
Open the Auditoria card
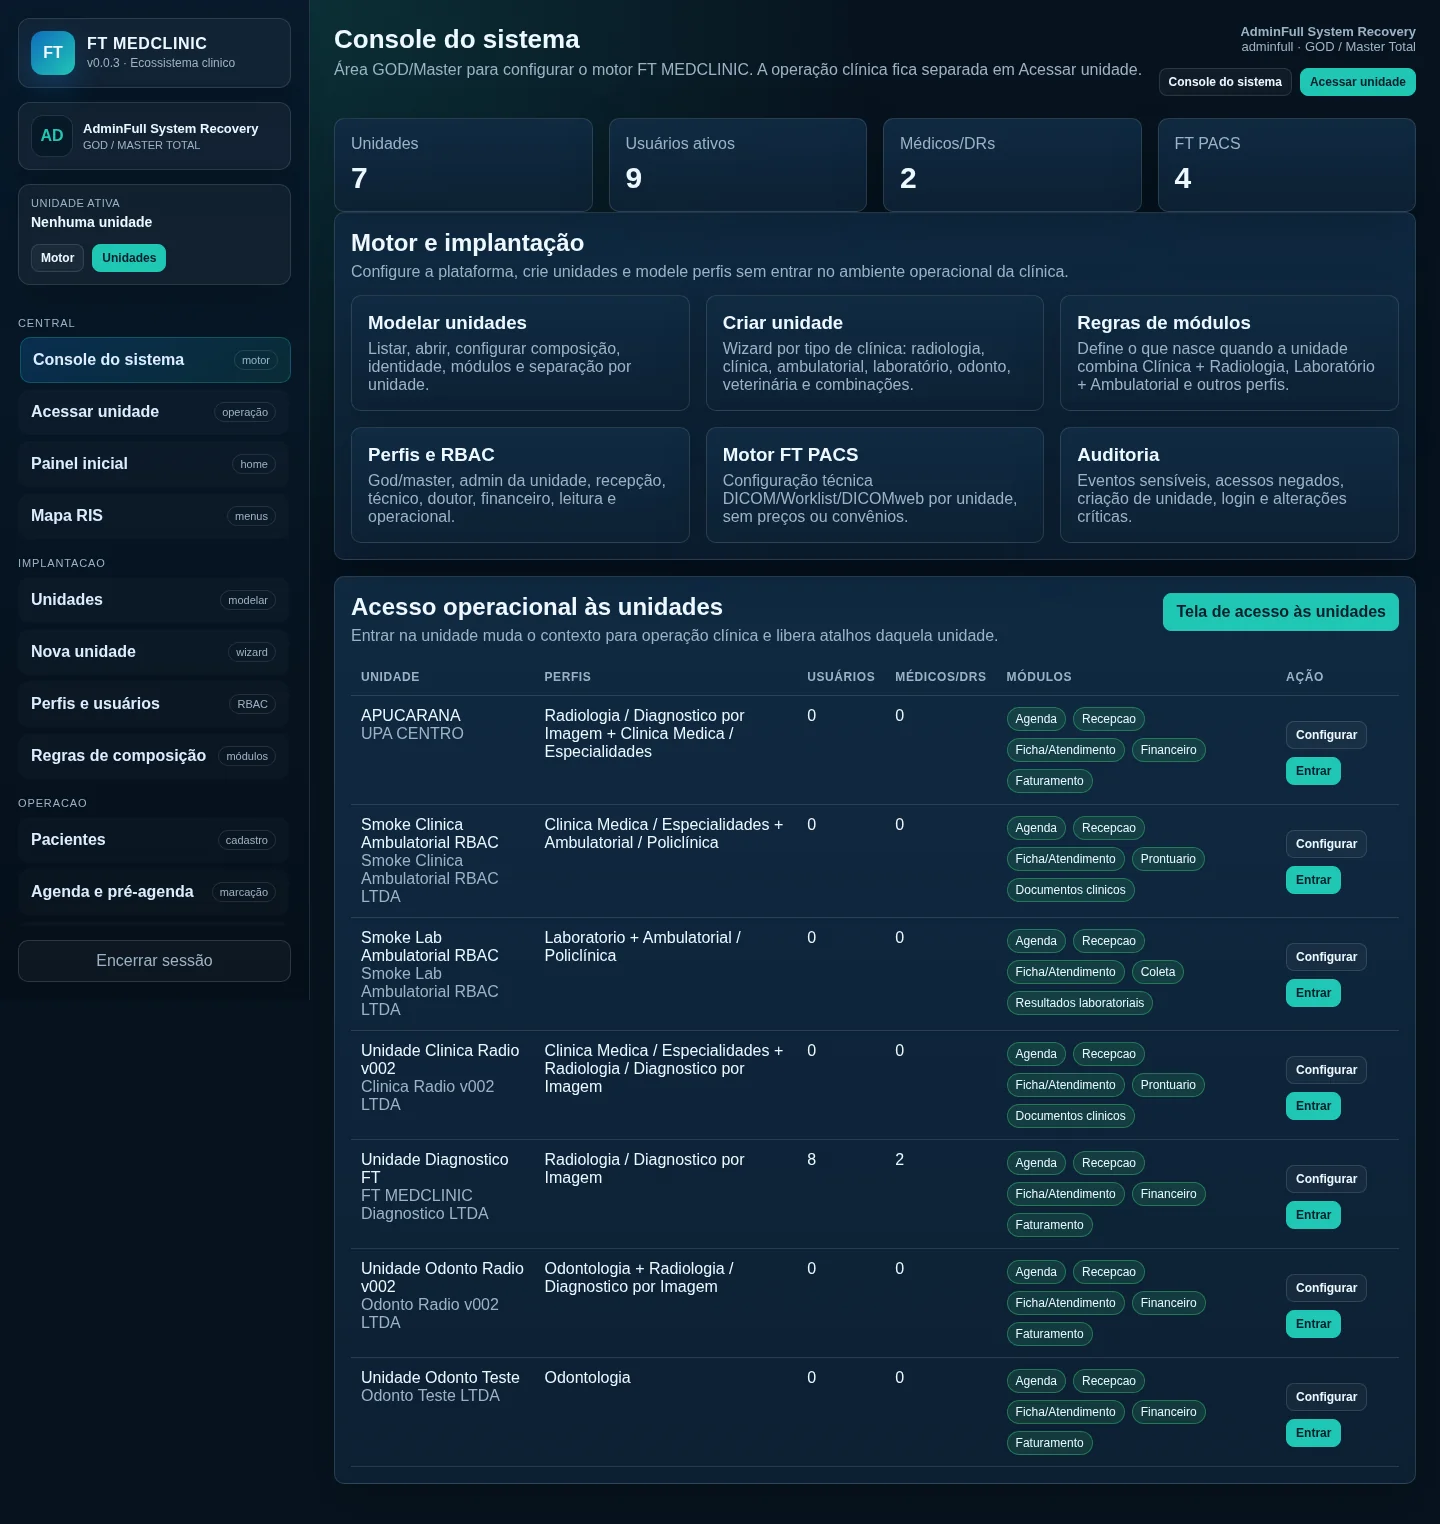[1229, 485]
